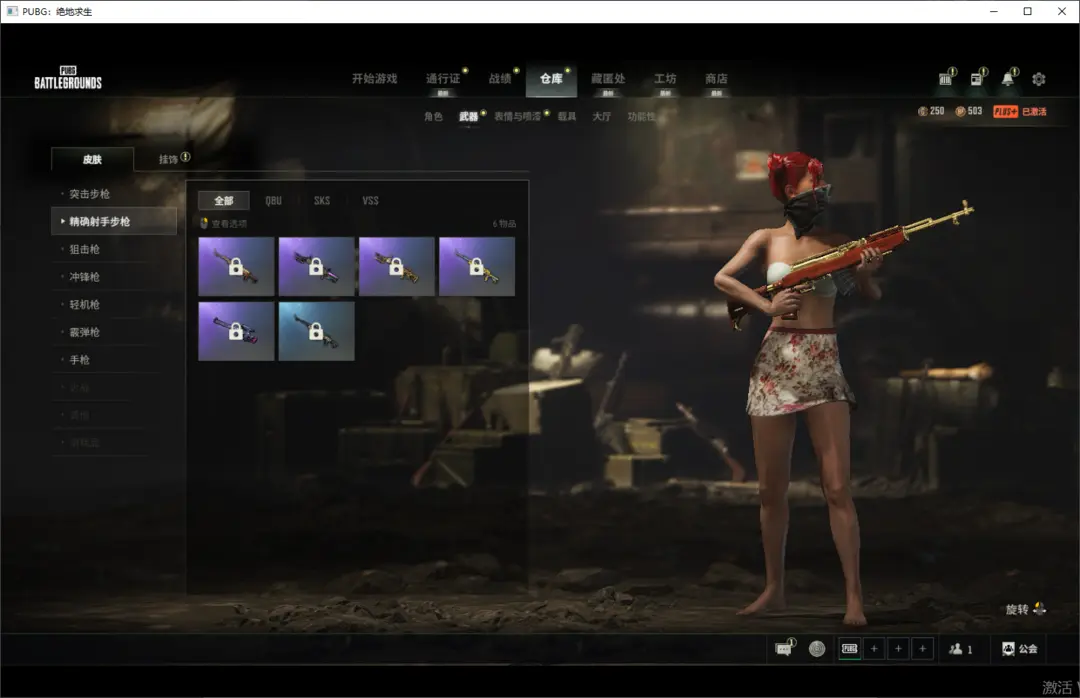Image resolution: width=1080 pixels, height=698 pixels.
Task: Click the PUBG app icon in title bar
Action: click(x=12, y=11)
